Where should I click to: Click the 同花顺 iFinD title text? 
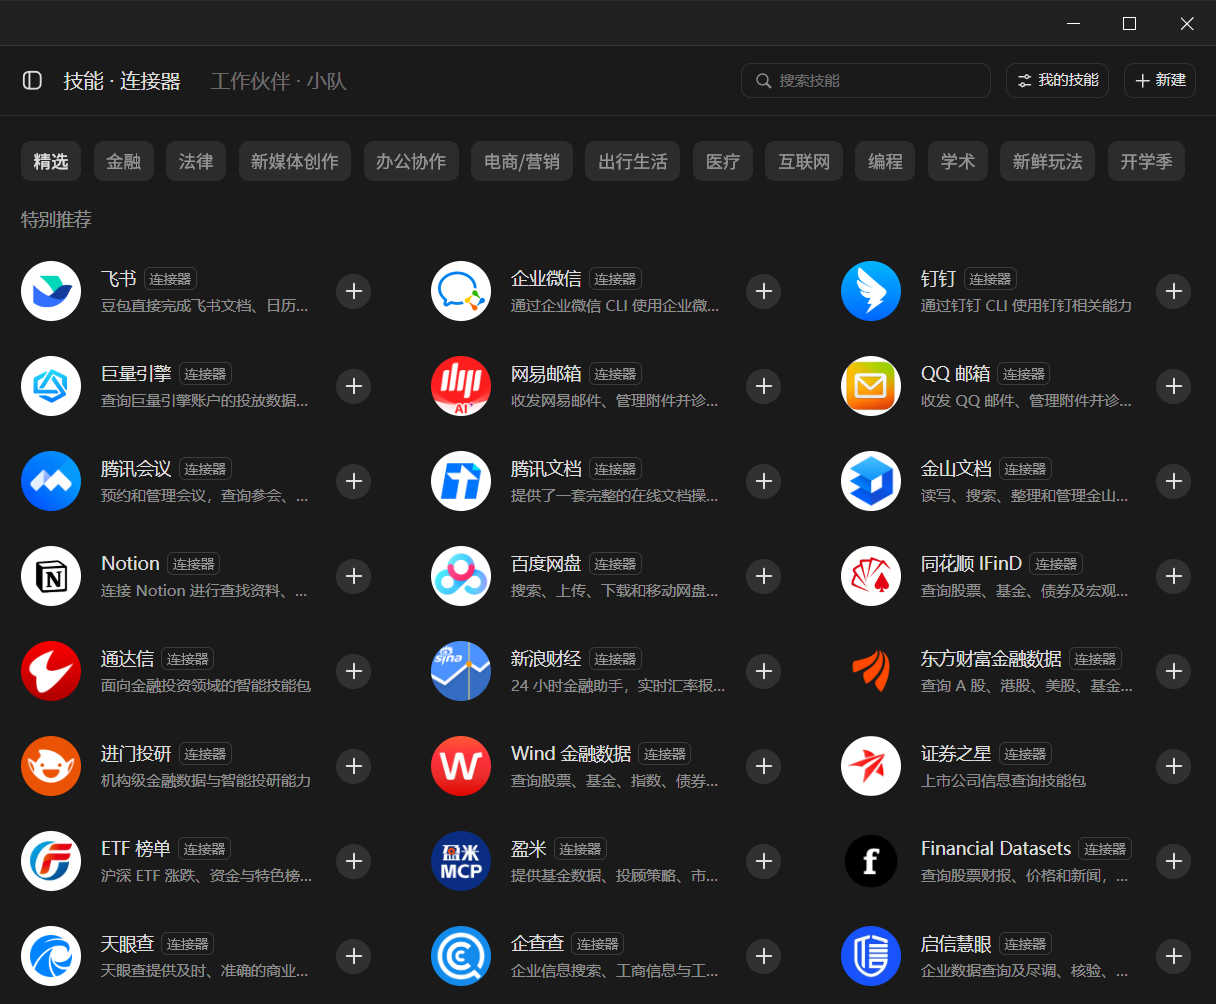coord(971,564)
